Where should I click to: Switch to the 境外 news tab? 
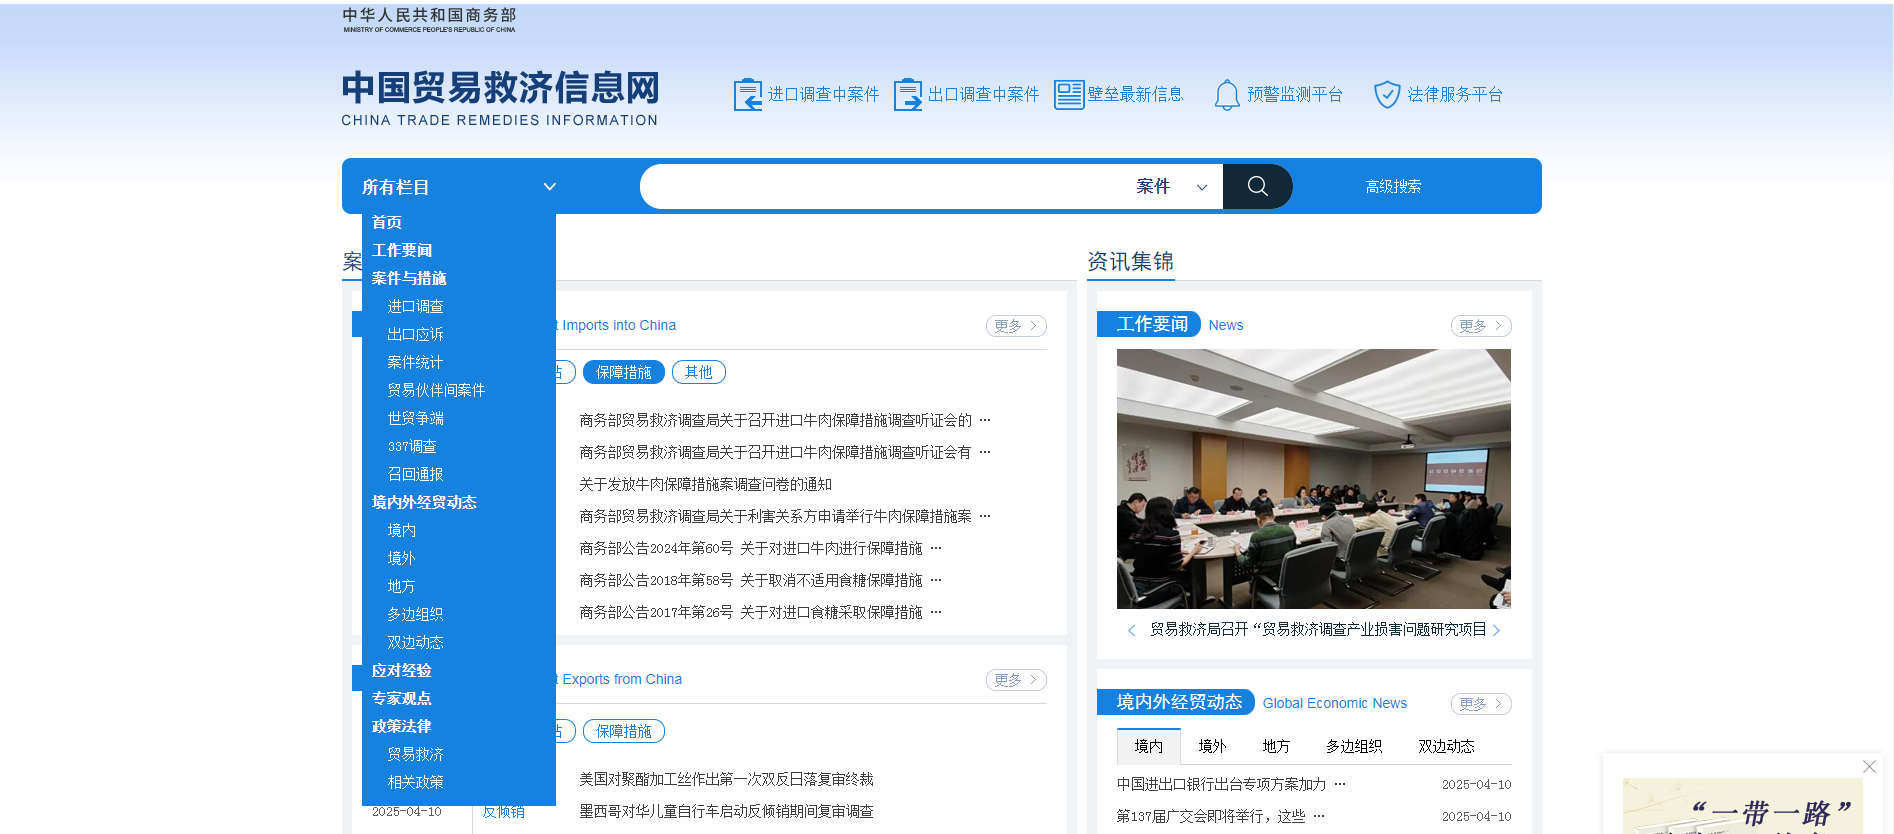click(x=1212, y=747)
